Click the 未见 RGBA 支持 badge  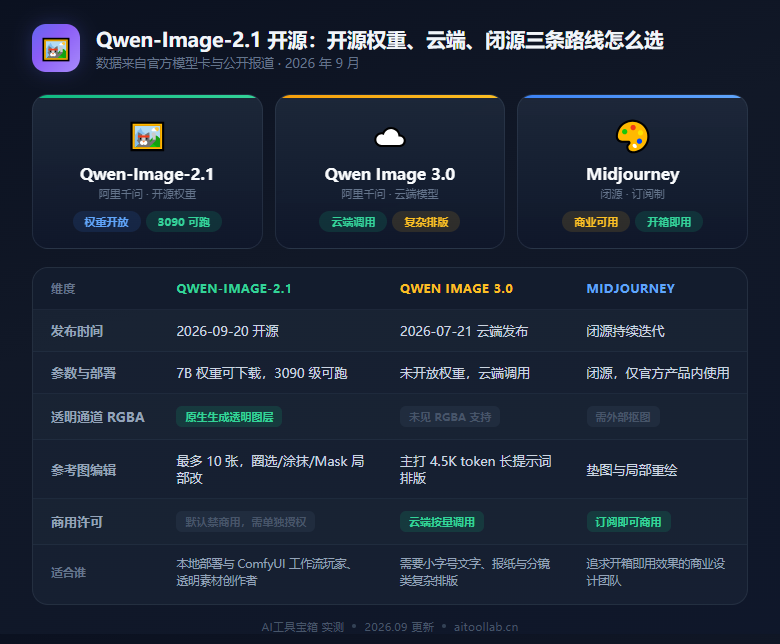click(450, 417)
